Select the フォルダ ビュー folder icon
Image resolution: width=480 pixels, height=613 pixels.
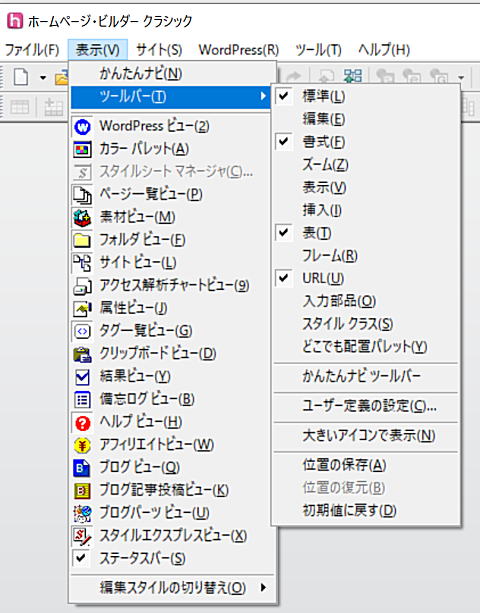(x=82, y=240)
